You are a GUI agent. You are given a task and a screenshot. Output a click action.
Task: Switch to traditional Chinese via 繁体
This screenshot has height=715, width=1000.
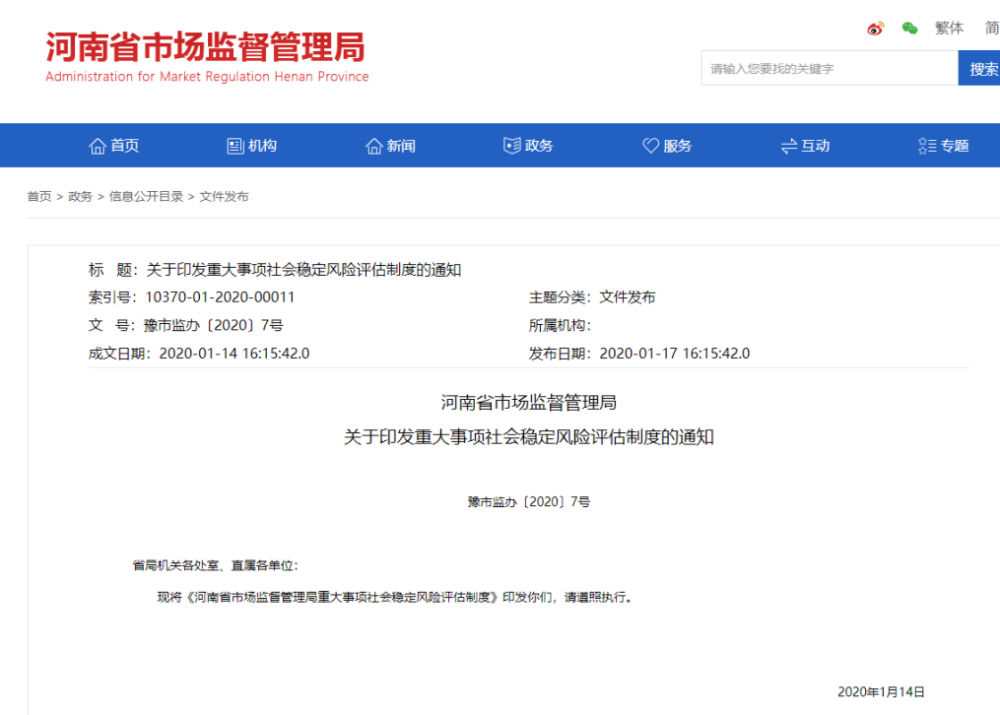point(949,28)
